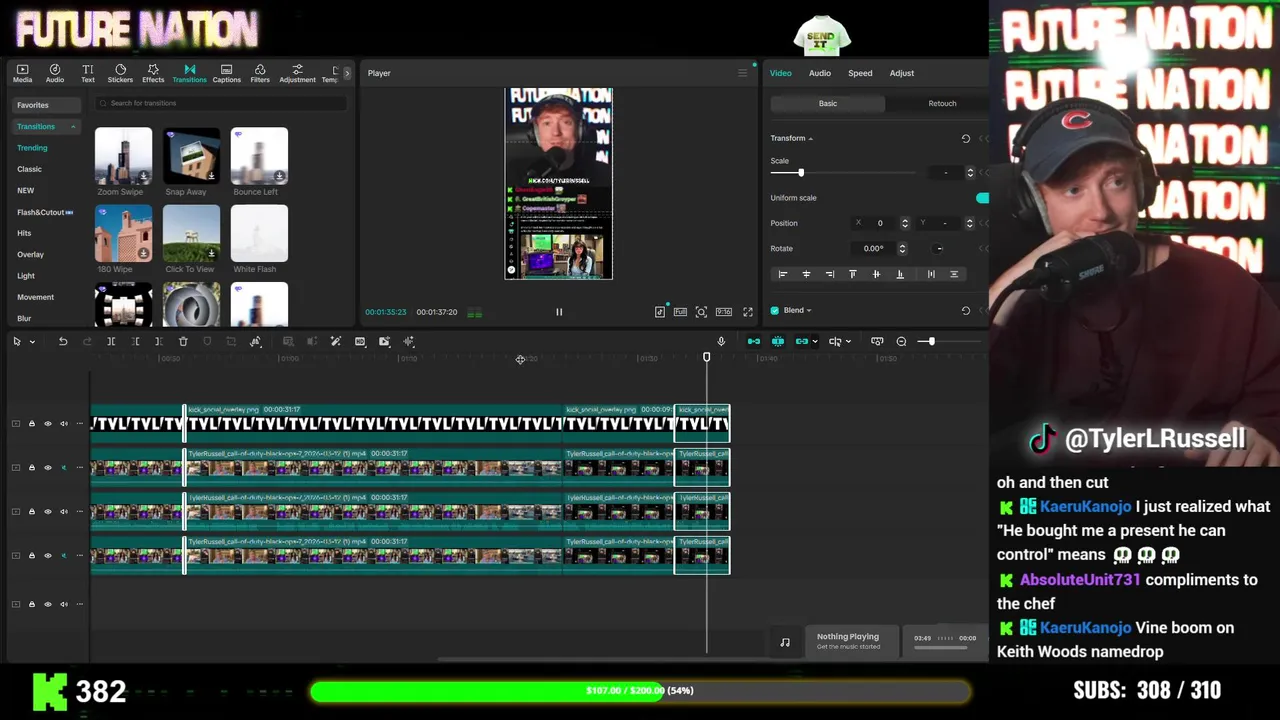The height and width of the screenshot is (720, 1280).
Task: Hide the overlay PNG track
Action: pos(47,424)
